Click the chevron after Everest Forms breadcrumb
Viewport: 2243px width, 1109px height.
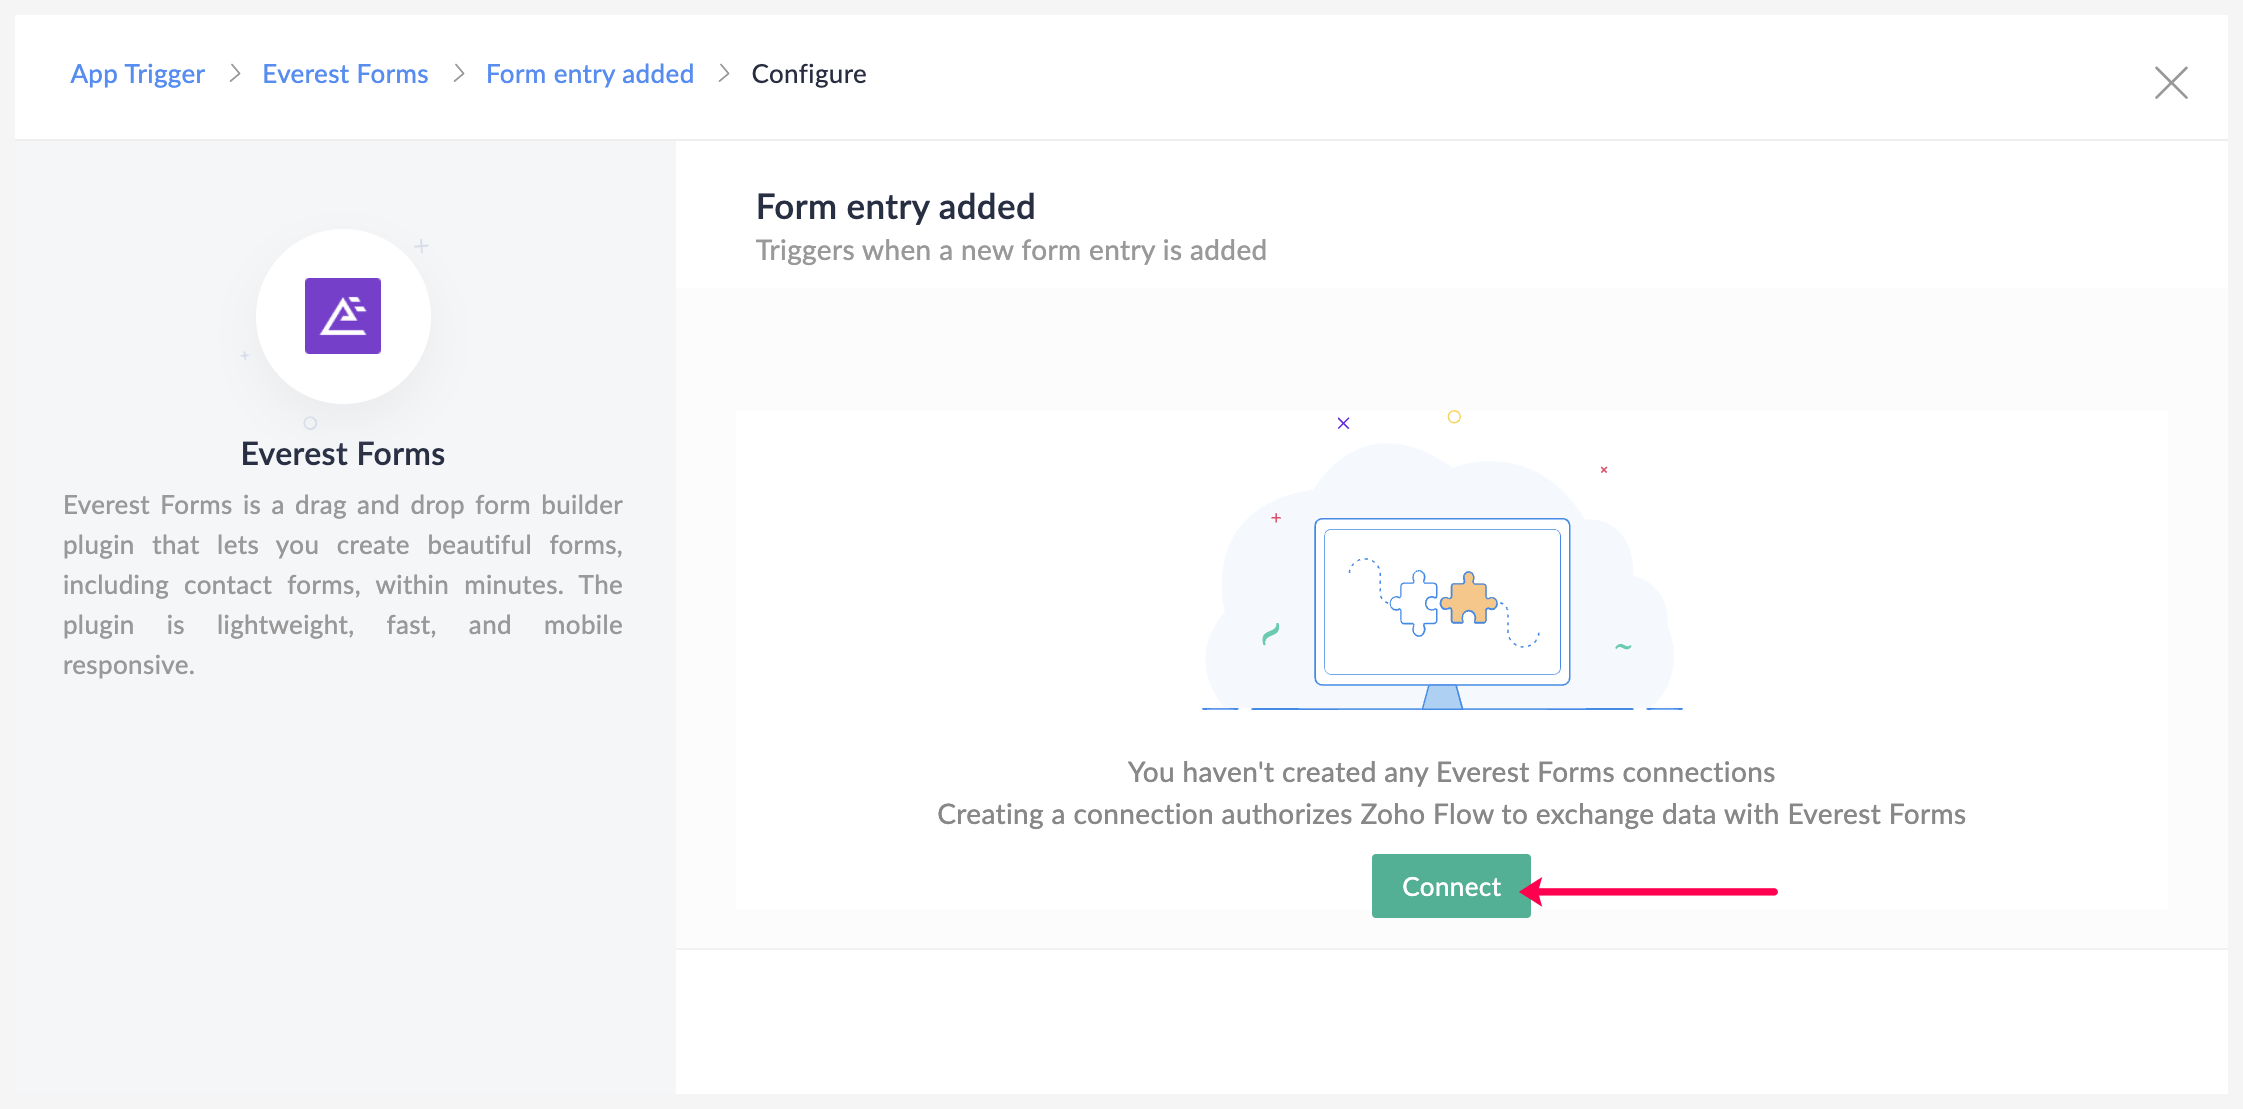point(459,73)
